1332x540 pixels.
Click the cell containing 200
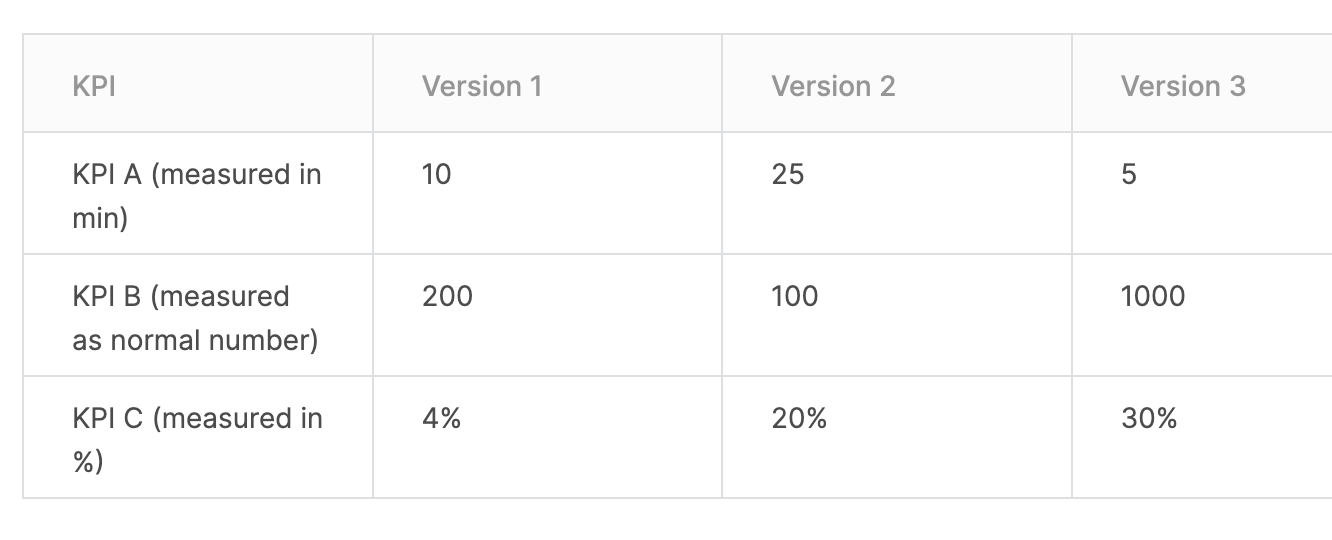tap(547, 315)
